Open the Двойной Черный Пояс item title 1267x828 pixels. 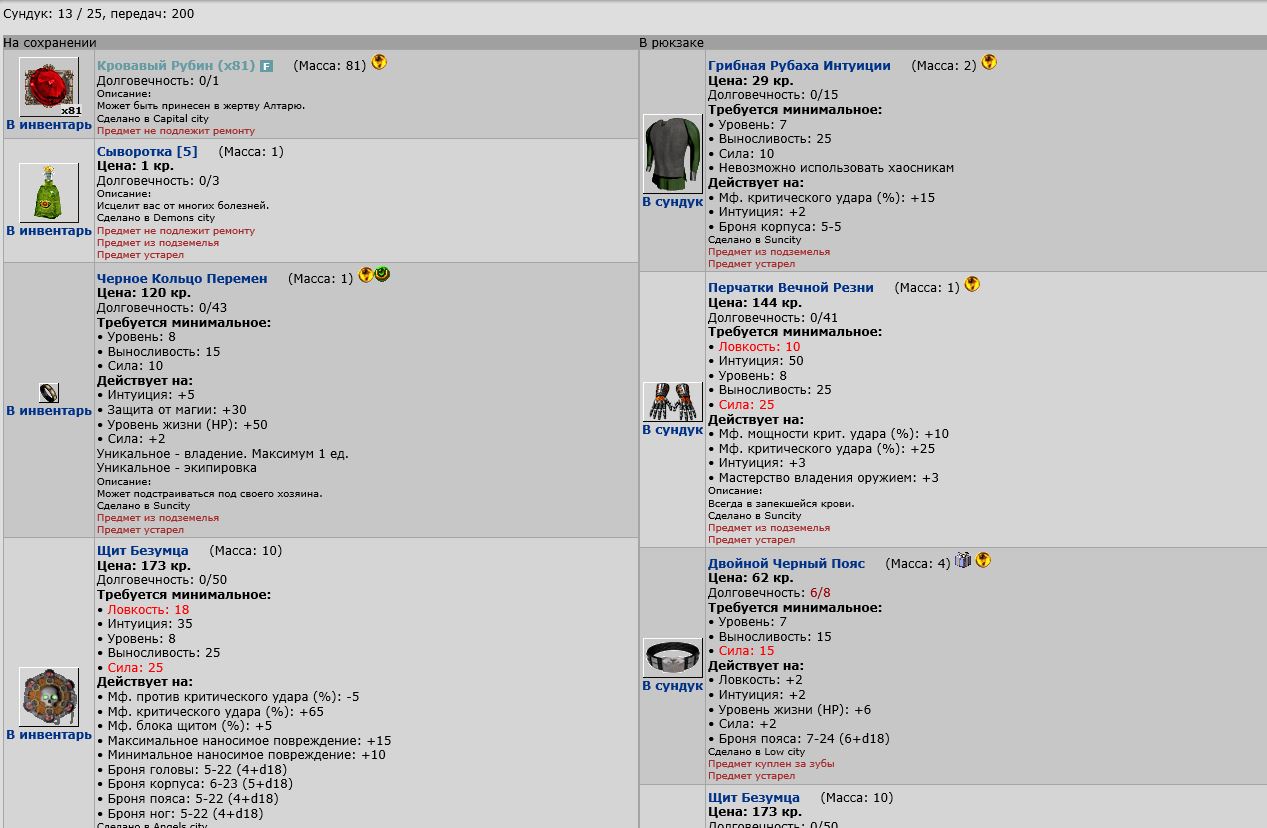tap(787, 564)
